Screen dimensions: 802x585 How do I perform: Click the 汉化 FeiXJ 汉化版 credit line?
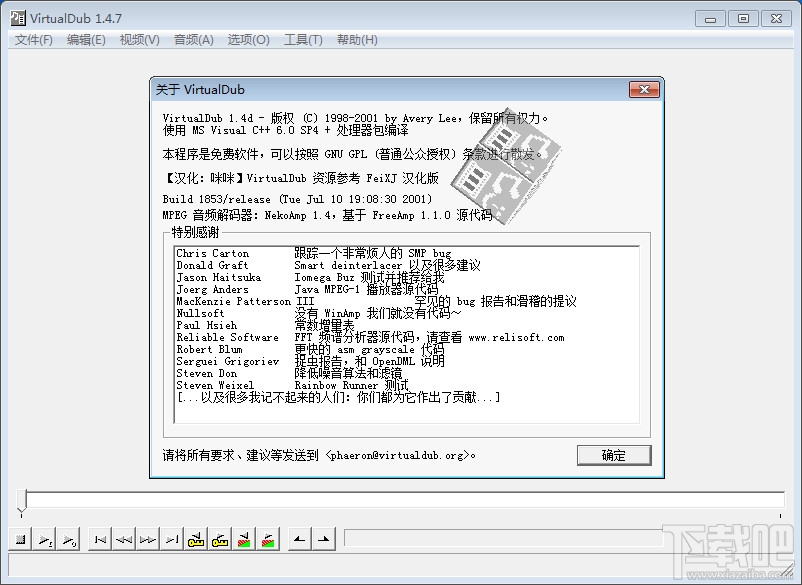(301, 178)
